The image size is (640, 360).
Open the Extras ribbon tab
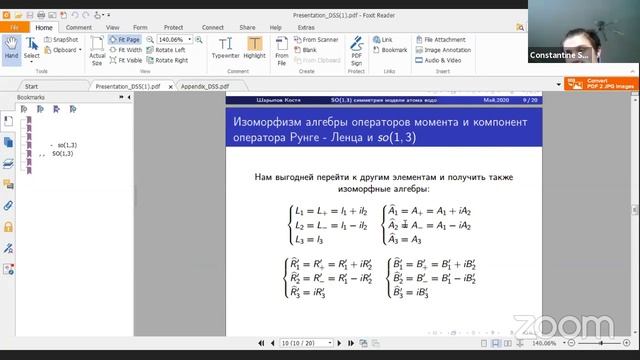(306, 27)
